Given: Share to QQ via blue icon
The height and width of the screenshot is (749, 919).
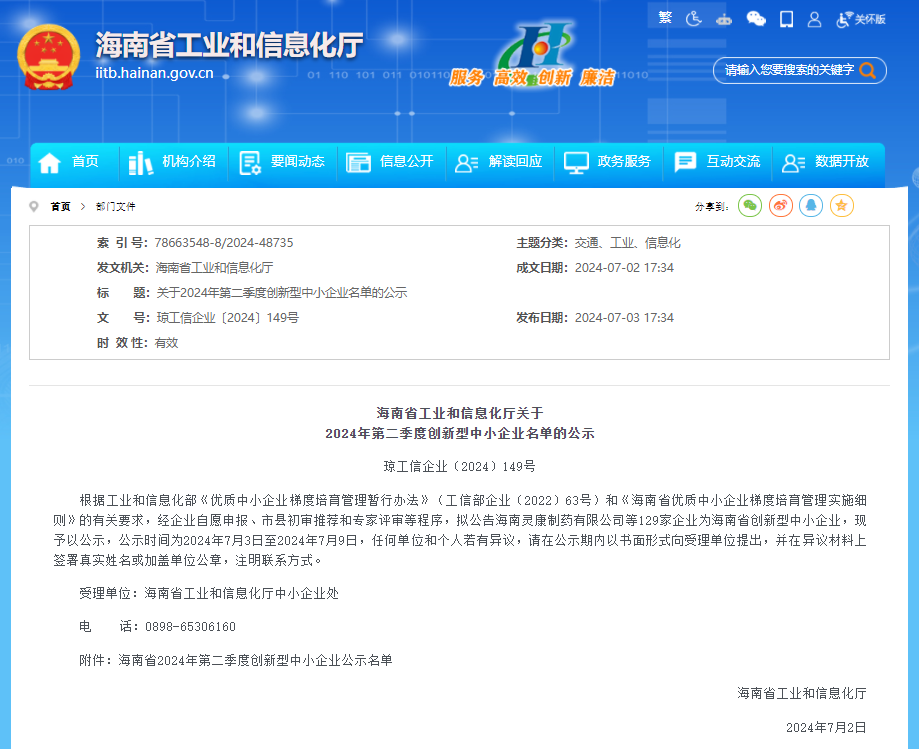Looking at the screenshot, I should [x=811, y=206].
